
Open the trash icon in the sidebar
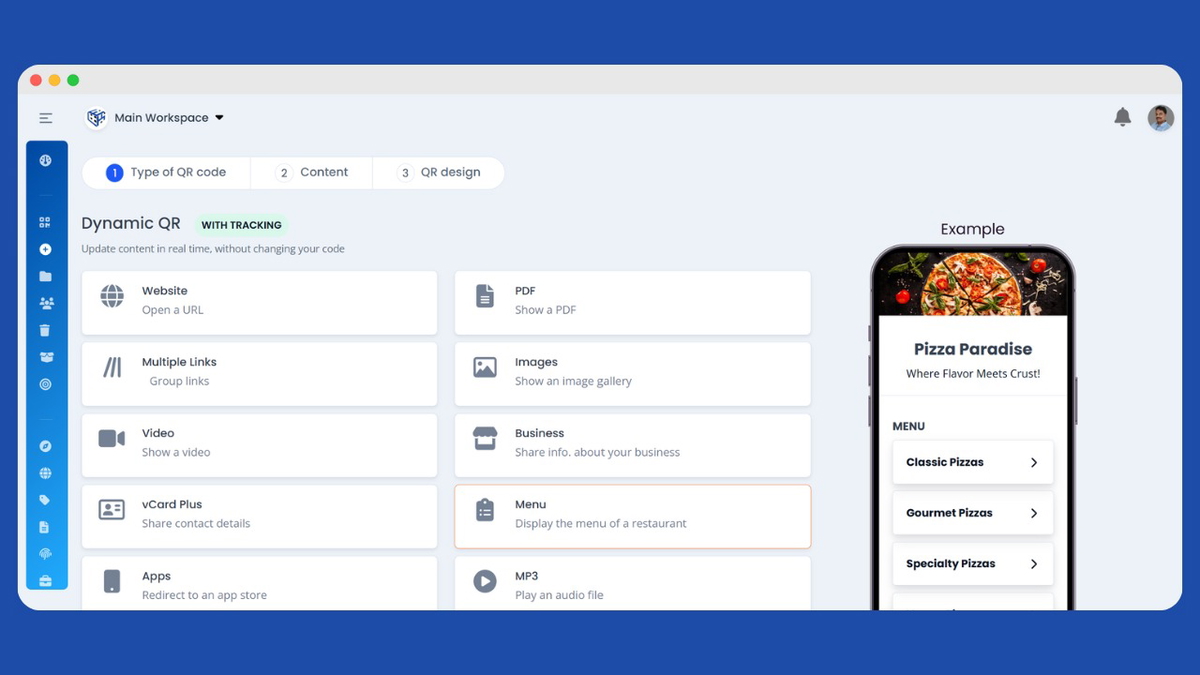coord(46,330)
